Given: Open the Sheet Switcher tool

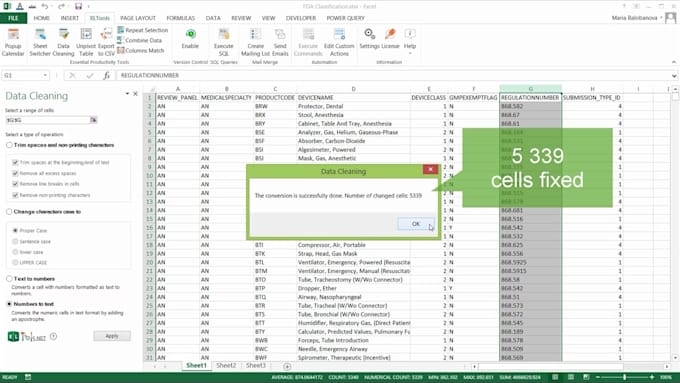Looking at the screenshot, I should (40, 42).
